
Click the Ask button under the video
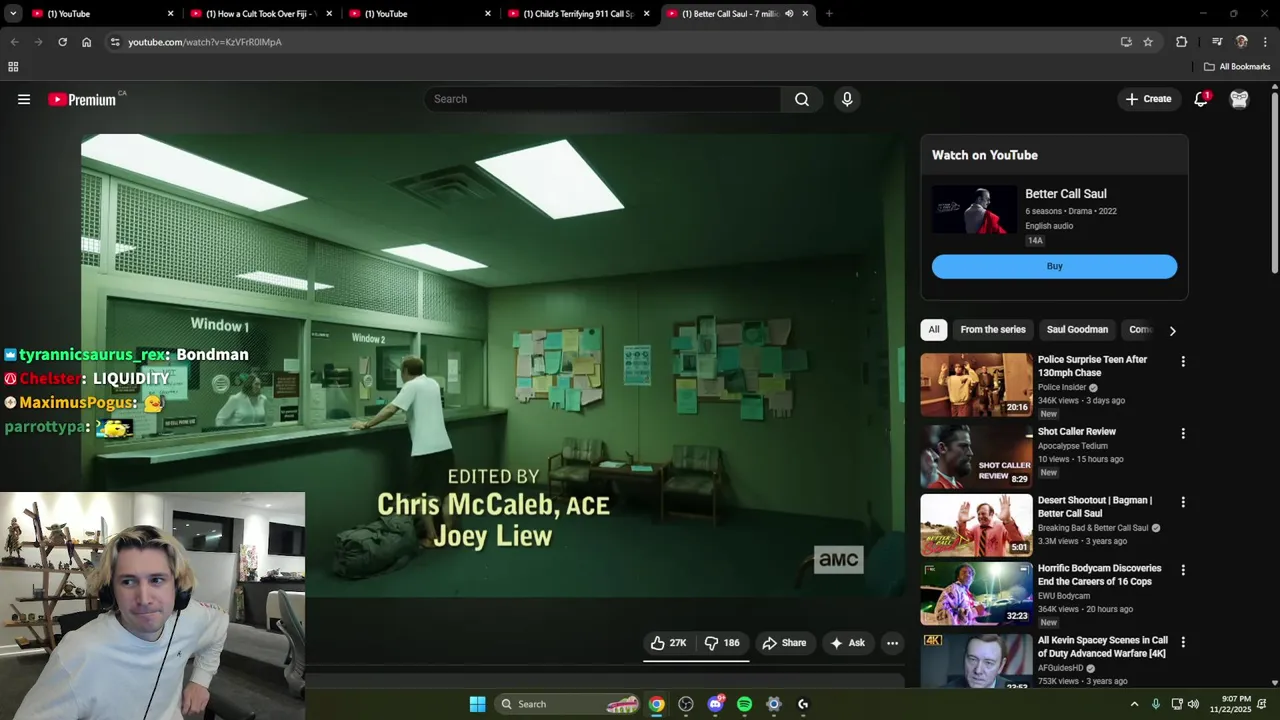(847, 643)
